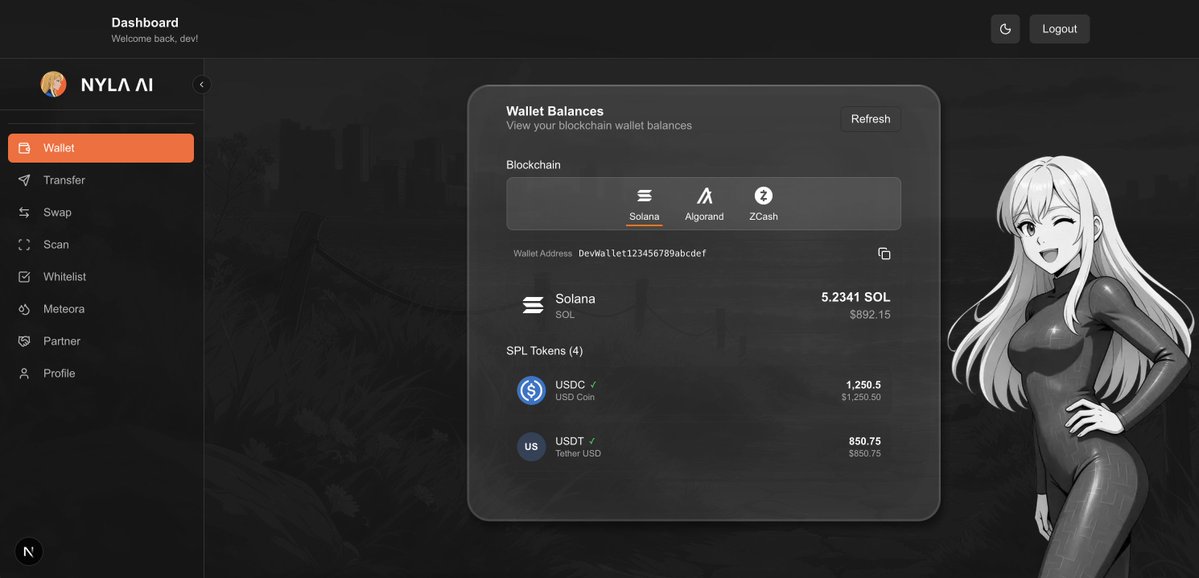The image size is (1199, 578).
Task: Open the Partner section
Action: 22,340
